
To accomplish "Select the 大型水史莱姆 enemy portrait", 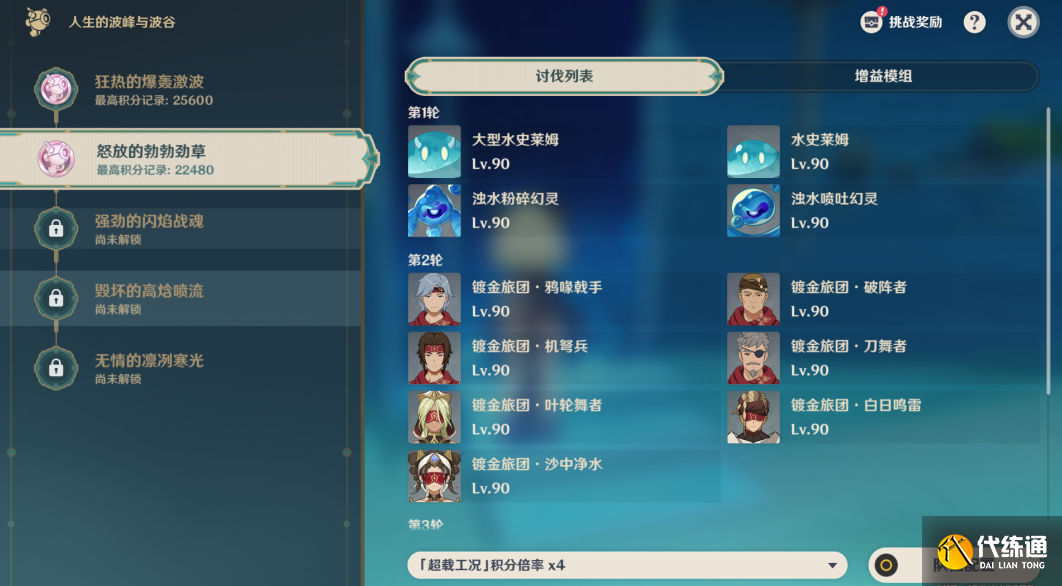I will click(434, 152).
